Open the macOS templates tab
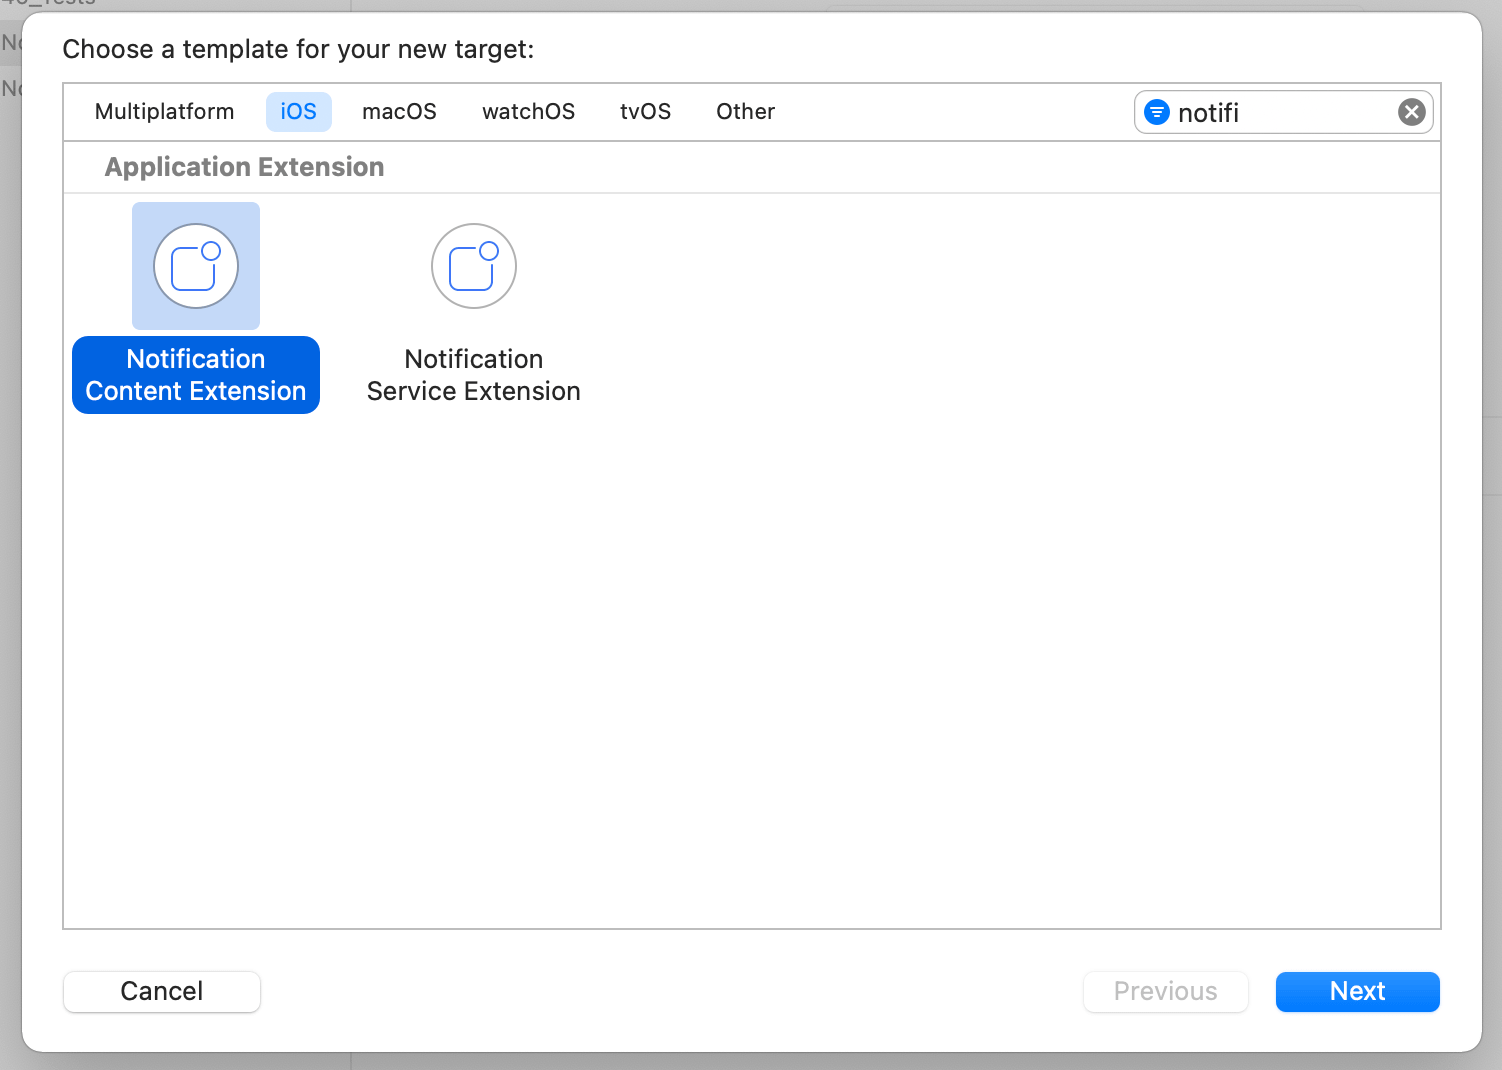The image size is (1502, 1070). (x=399, y=112)
